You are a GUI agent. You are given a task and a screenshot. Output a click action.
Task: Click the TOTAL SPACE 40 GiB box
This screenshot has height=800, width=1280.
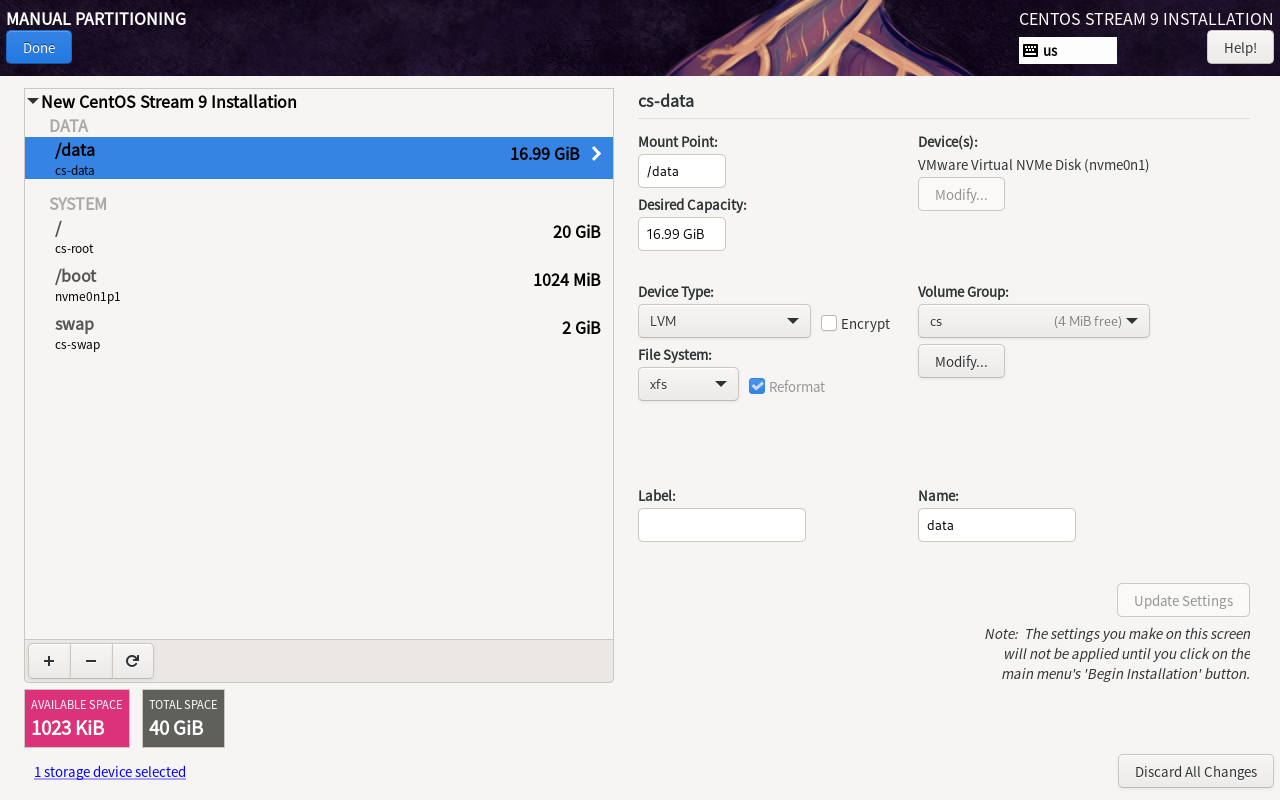(x=183, y=718)
